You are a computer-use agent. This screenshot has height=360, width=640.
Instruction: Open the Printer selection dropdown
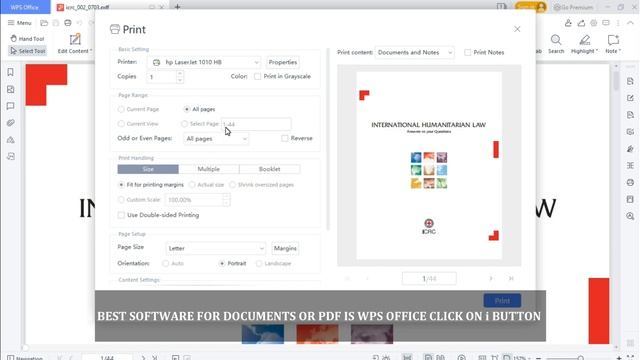pyautogui.click(x=204, y=62)
